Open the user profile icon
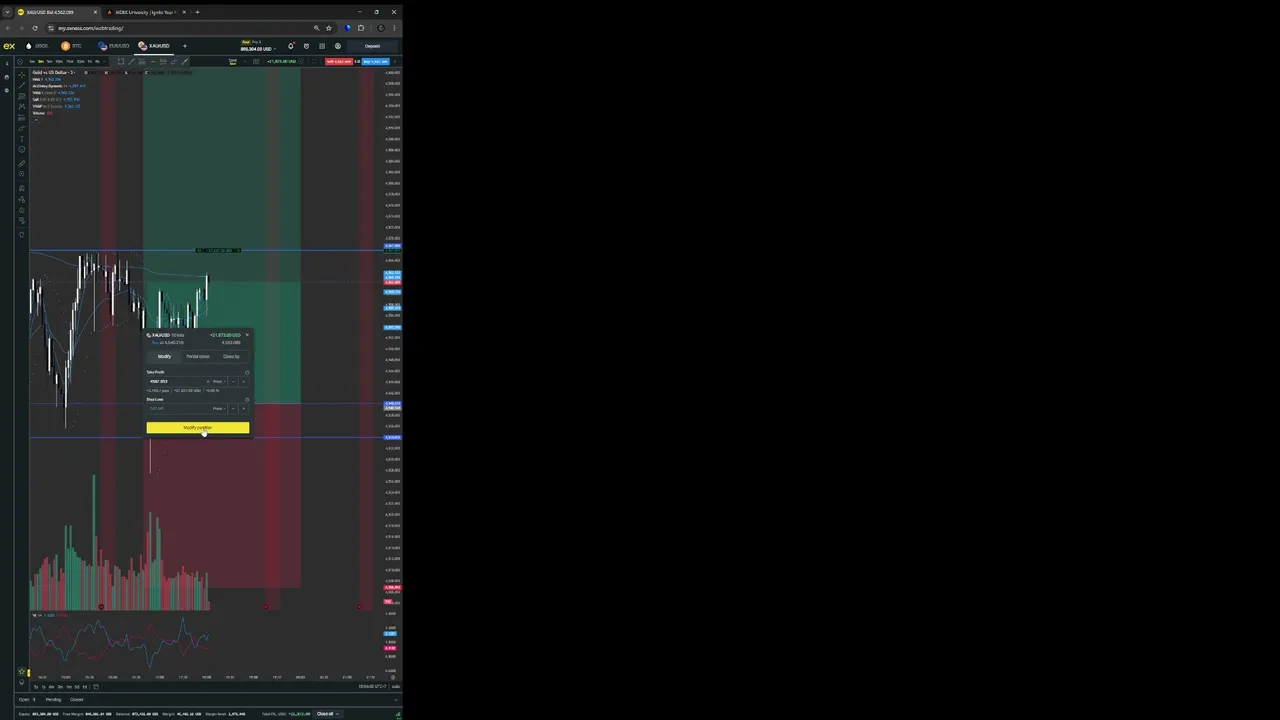 coord(338,46)
